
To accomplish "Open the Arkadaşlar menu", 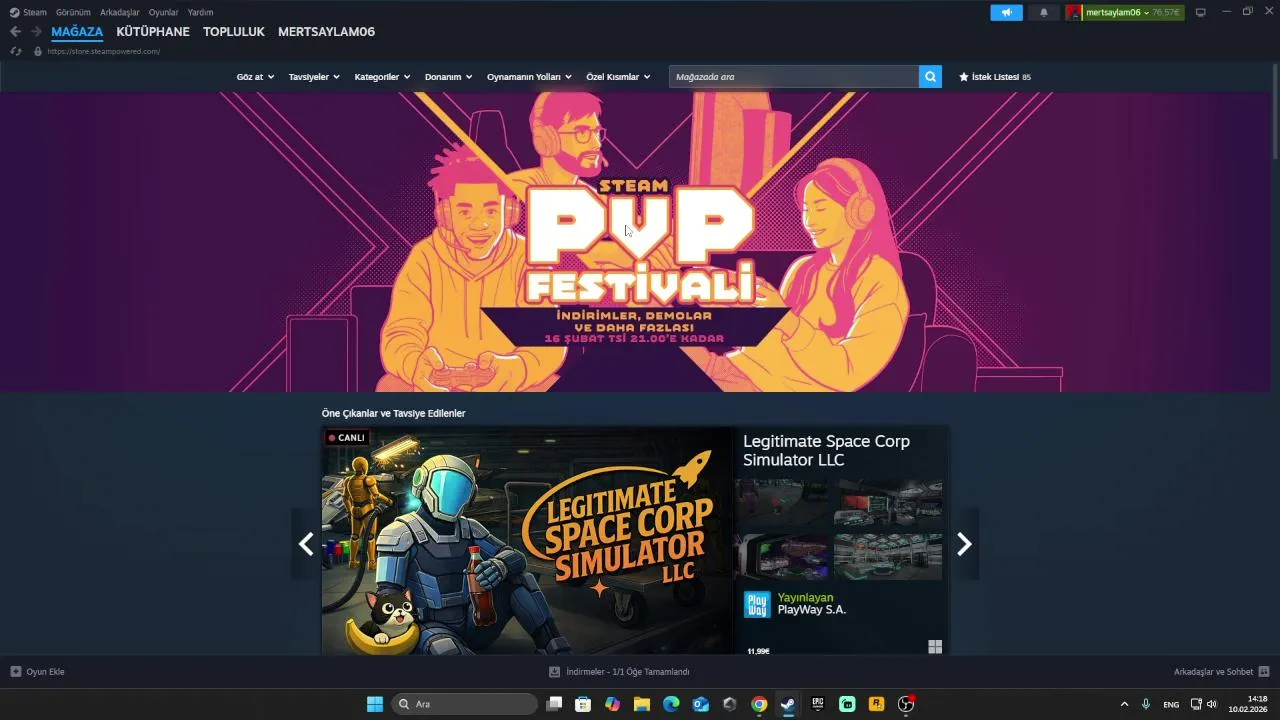I will click(x=120, y=12).
